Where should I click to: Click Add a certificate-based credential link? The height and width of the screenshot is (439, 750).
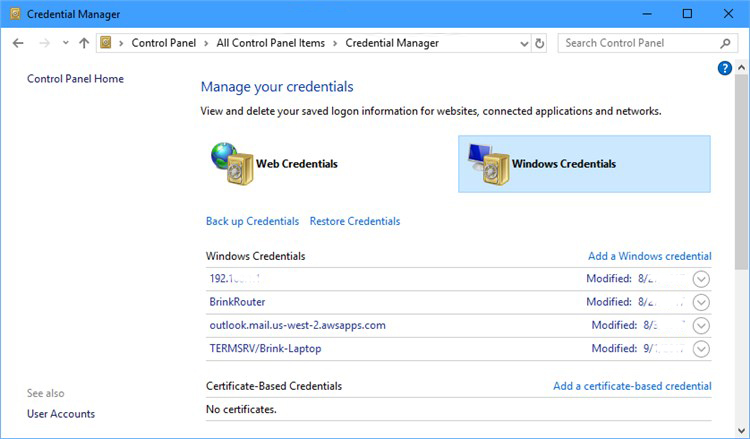[x=632, y=386]
